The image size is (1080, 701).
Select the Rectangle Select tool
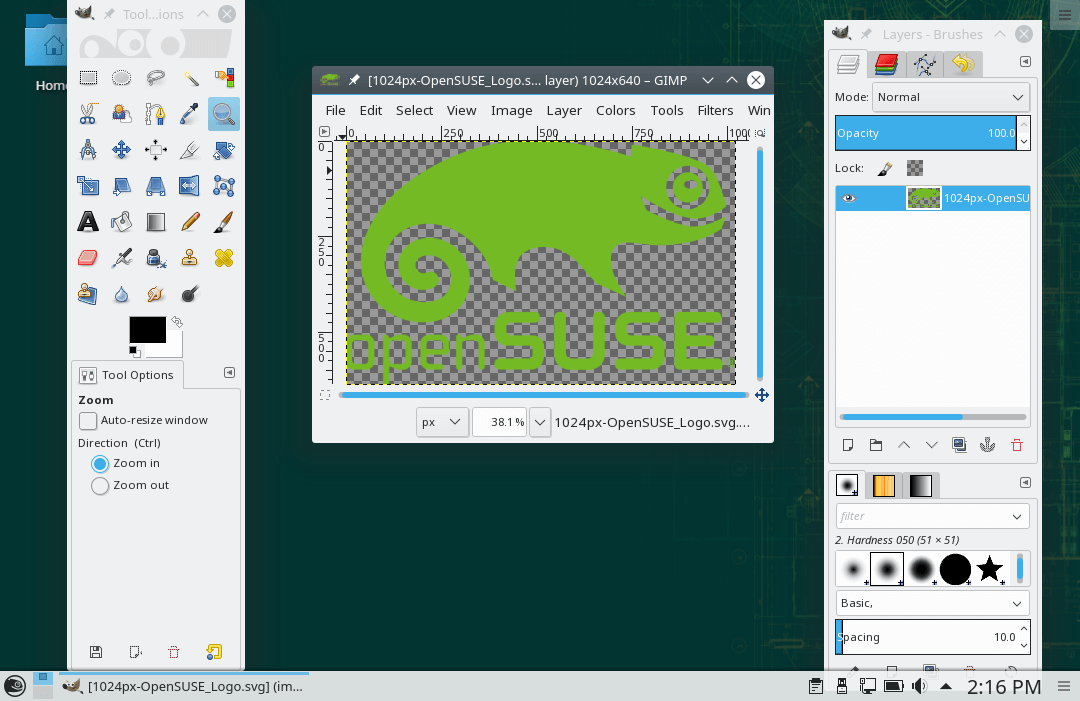click(x=88, y=78)
